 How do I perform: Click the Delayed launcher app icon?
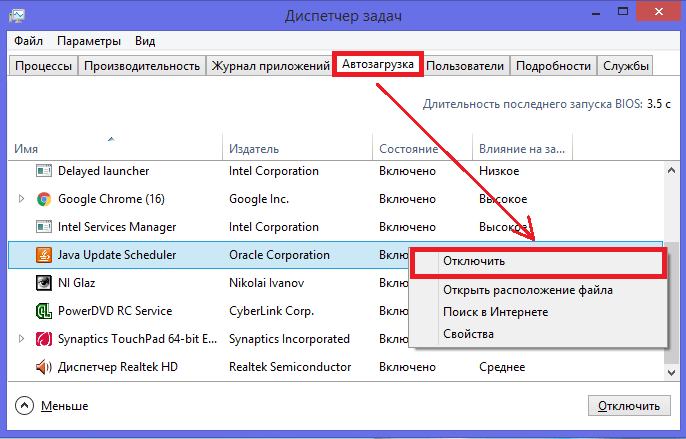click(x=44, y=171)
